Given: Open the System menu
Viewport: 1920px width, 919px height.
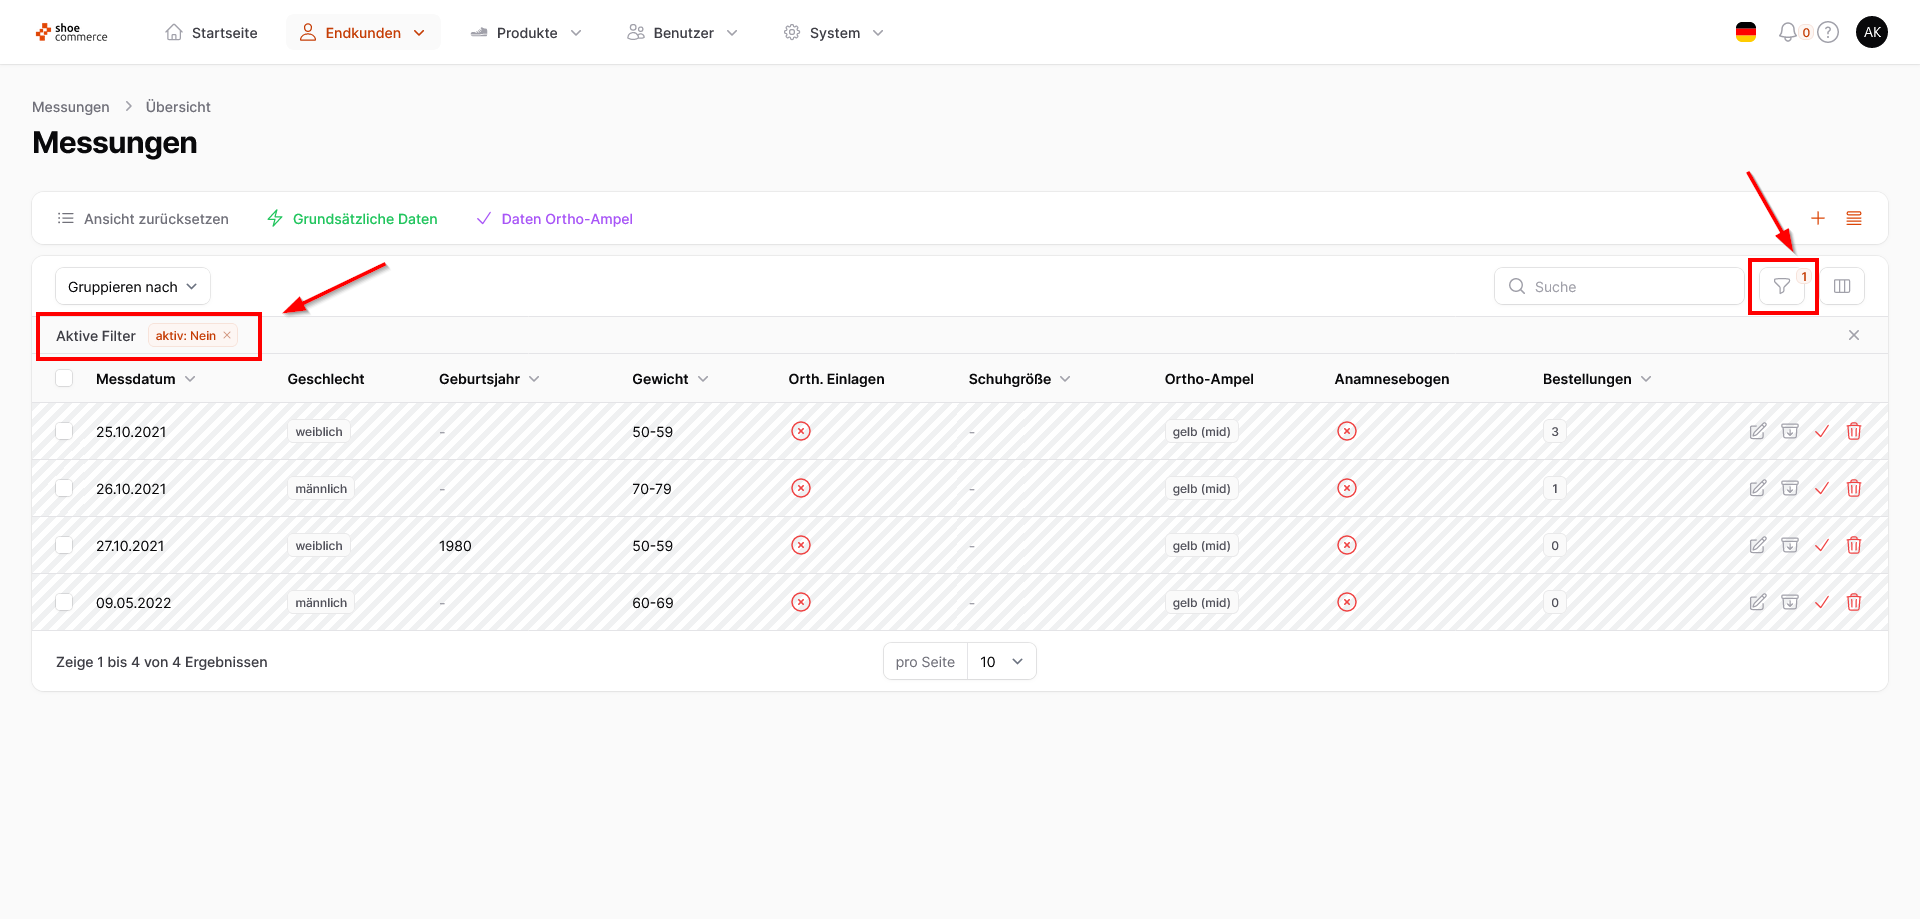Looking at the screenshot, I should click(834, 33).
